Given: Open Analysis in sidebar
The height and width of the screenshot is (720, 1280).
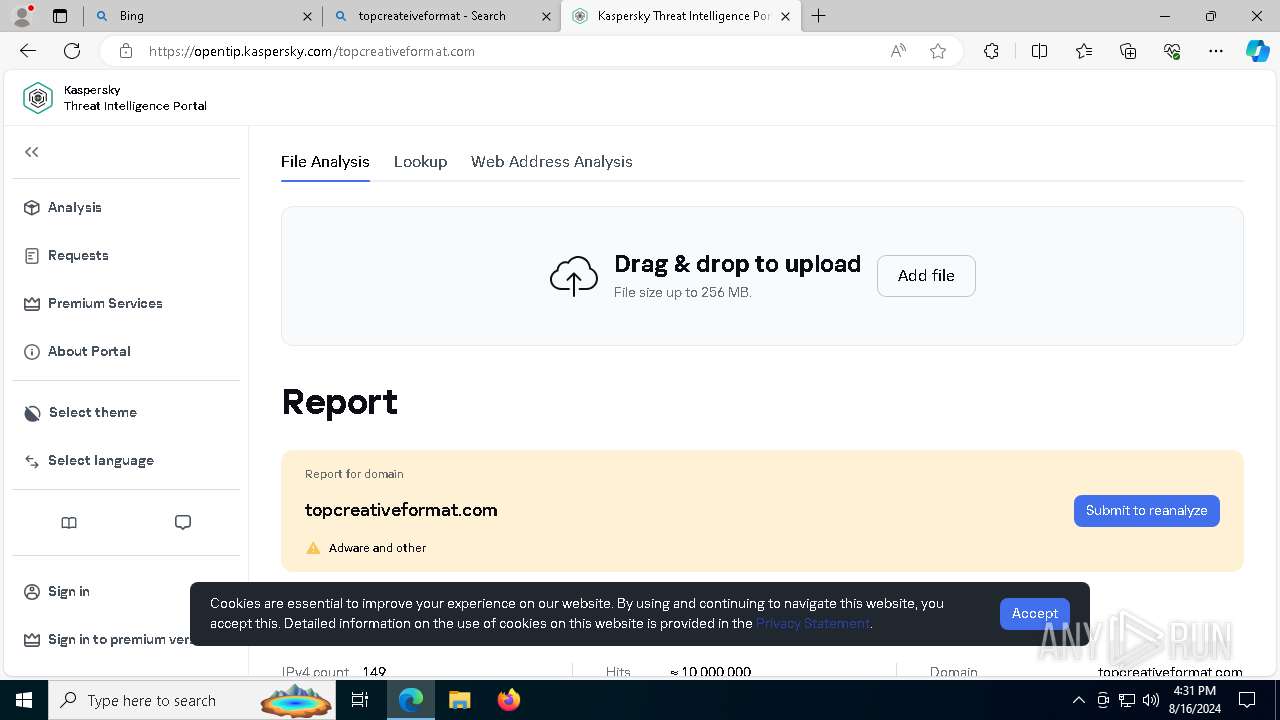Looking at the screenshot, I should (x=62, y=207).
